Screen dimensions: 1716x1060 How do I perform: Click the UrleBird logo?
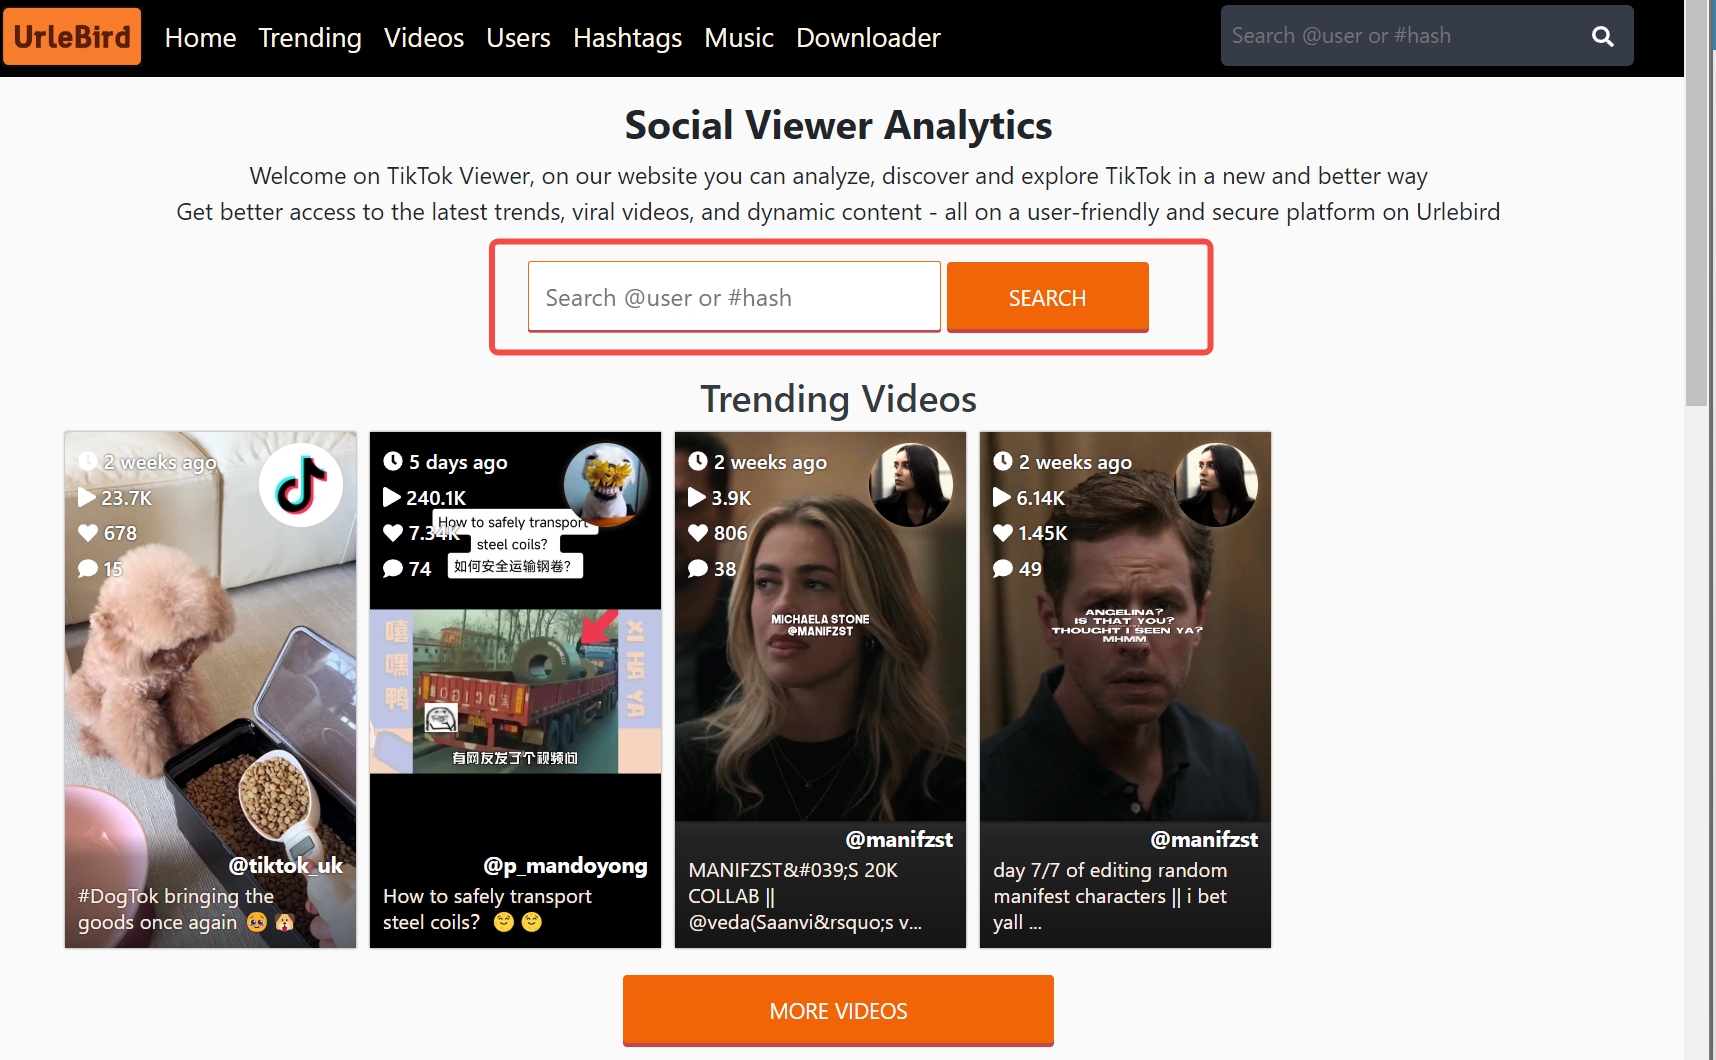[72, 37]
